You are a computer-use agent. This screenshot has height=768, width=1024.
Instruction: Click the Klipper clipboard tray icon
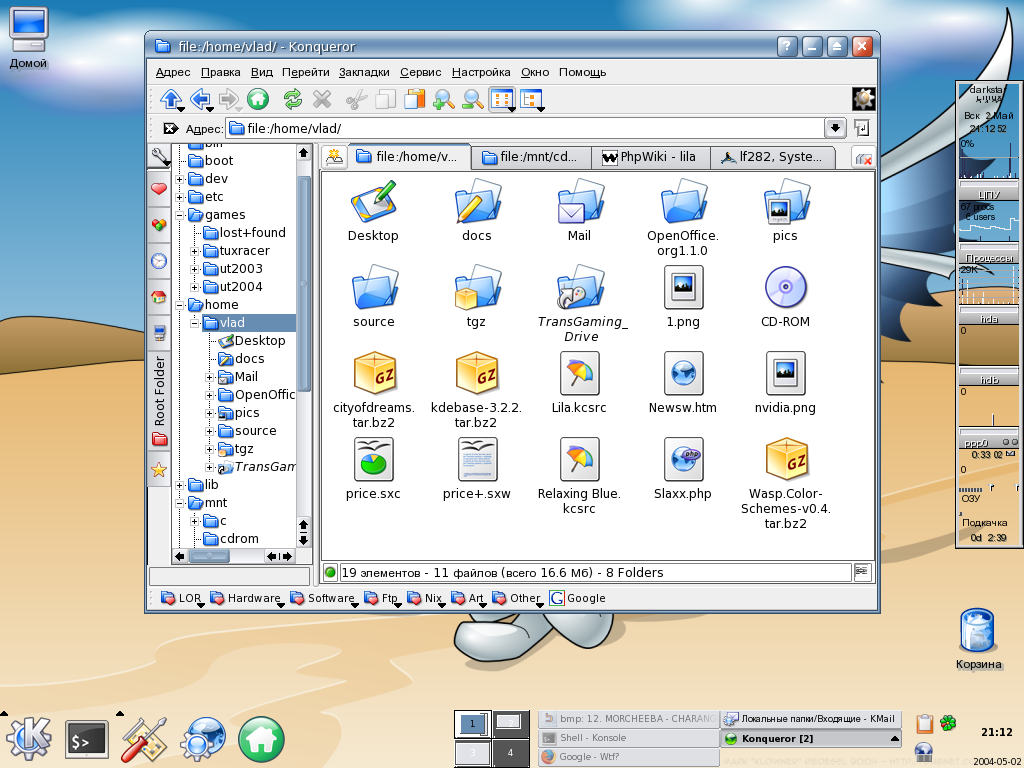[924, 723]
